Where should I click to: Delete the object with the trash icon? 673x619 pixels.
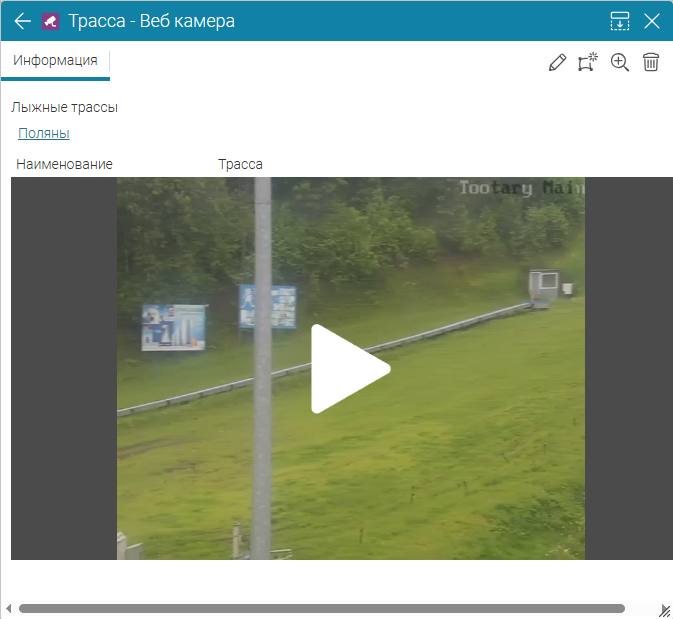pyautogui.click(x=651, y=62)
